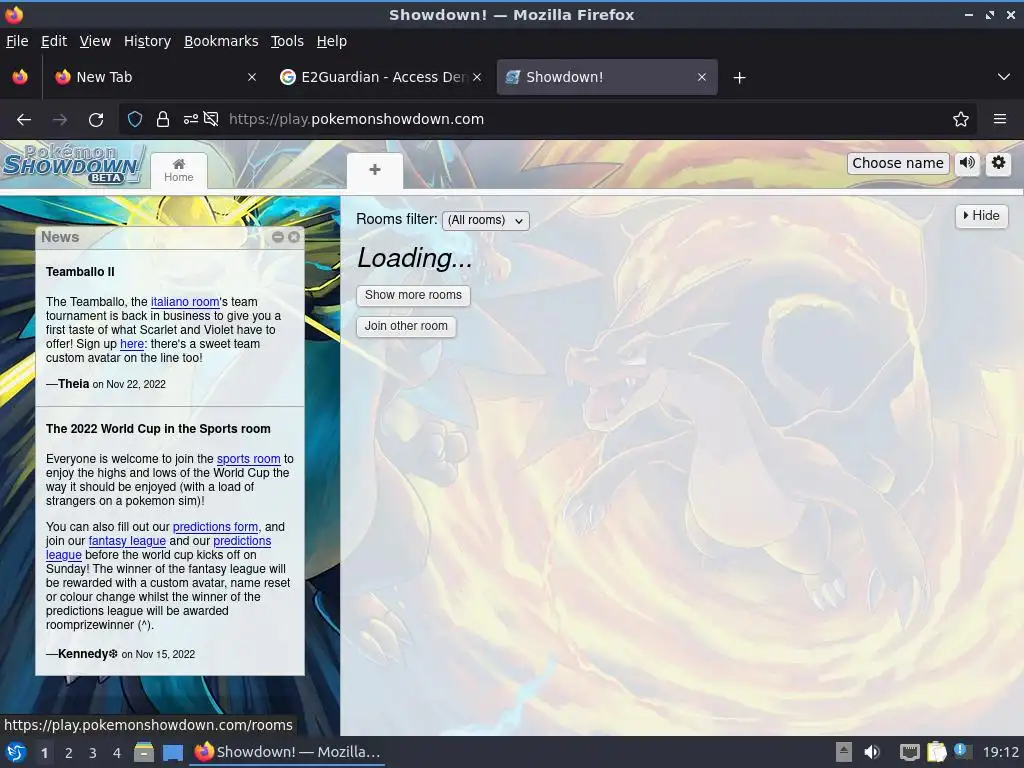Follow the 'here' sign up link

(x=132, y=344)
